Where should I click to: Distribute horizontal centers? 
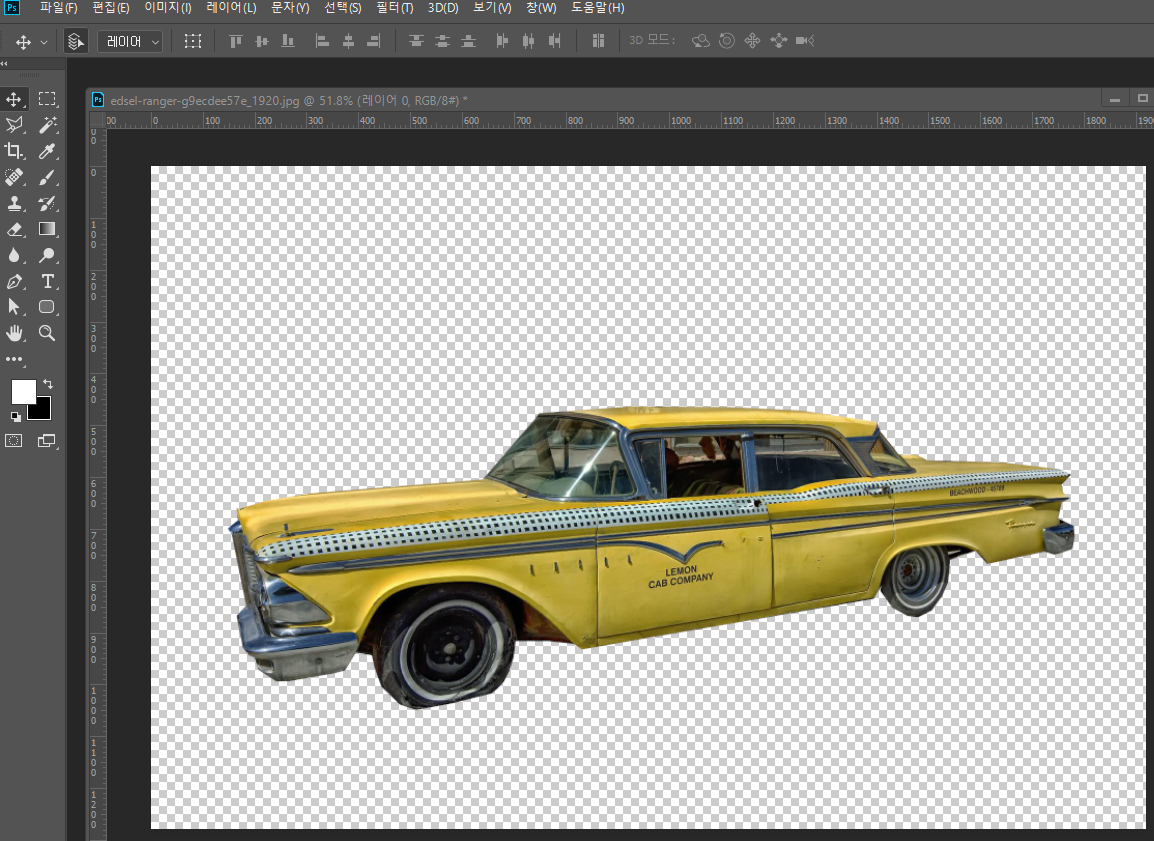pyautogui.click(x=528, y=41)
